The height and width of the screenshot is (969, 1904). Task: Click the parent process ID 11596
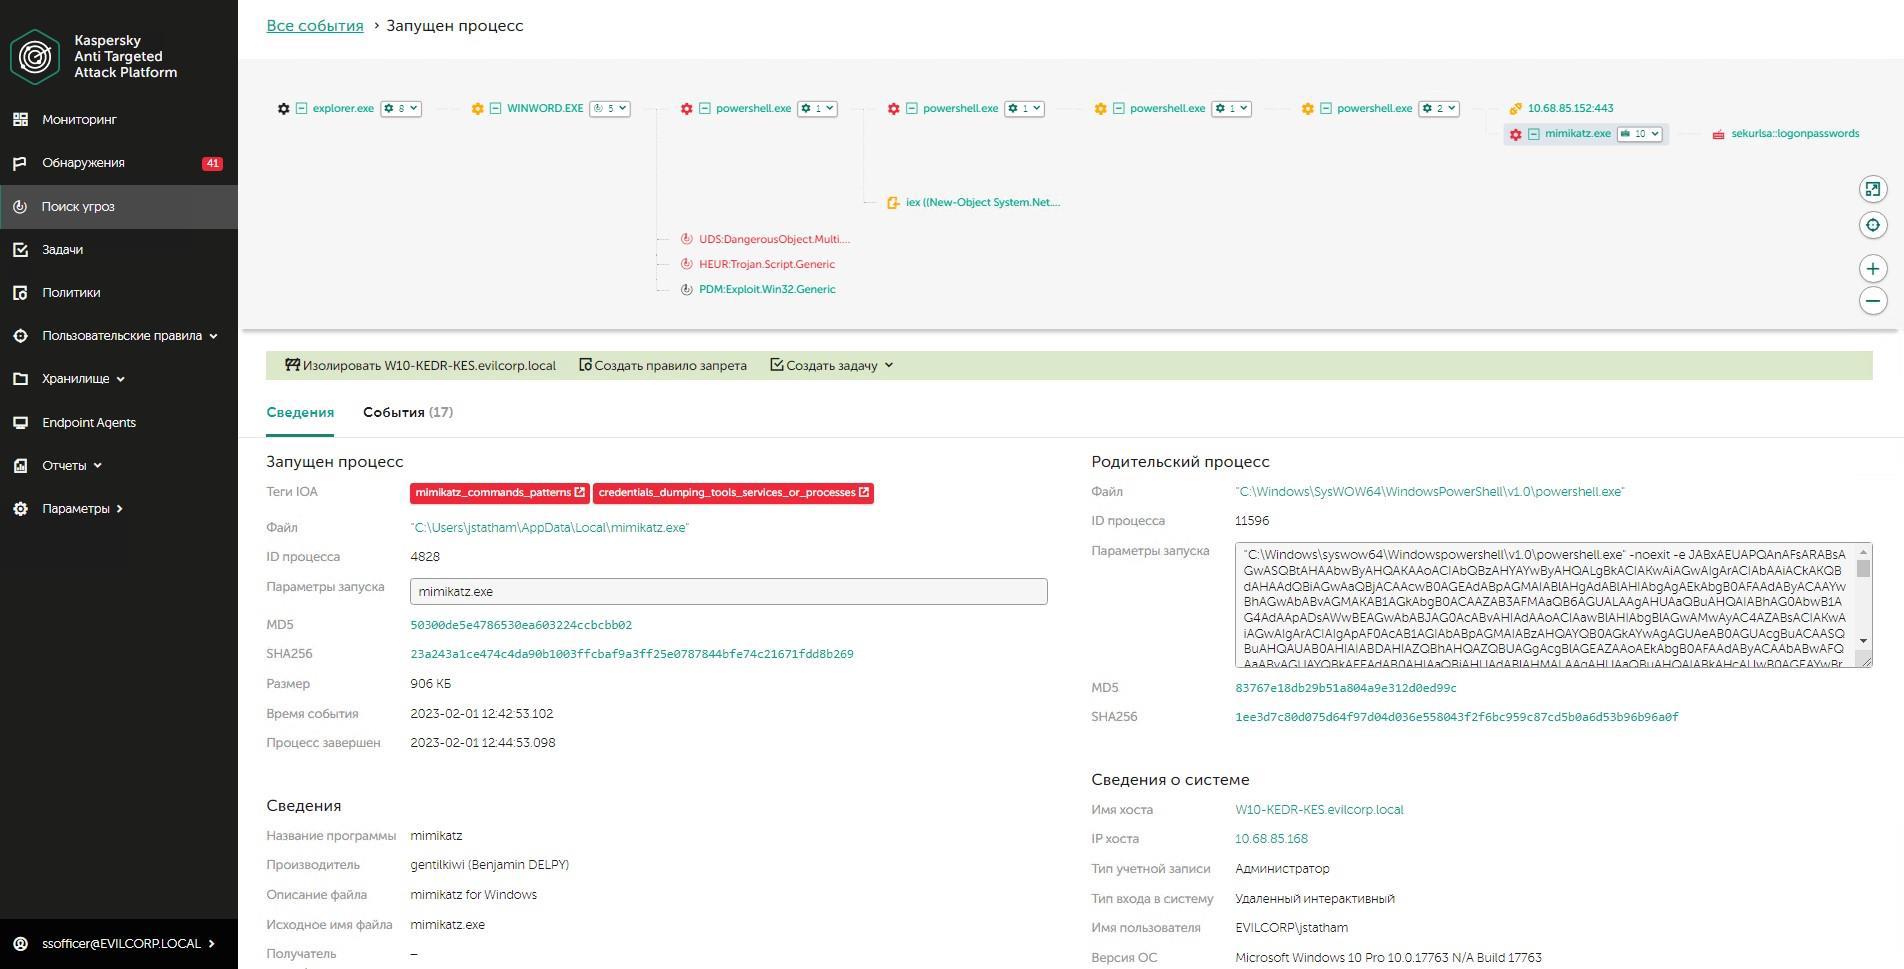tap(1252, 521)
